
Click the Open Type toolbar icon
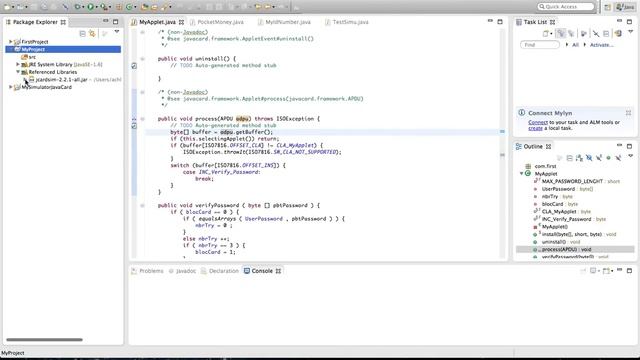[x=145, y=7]
